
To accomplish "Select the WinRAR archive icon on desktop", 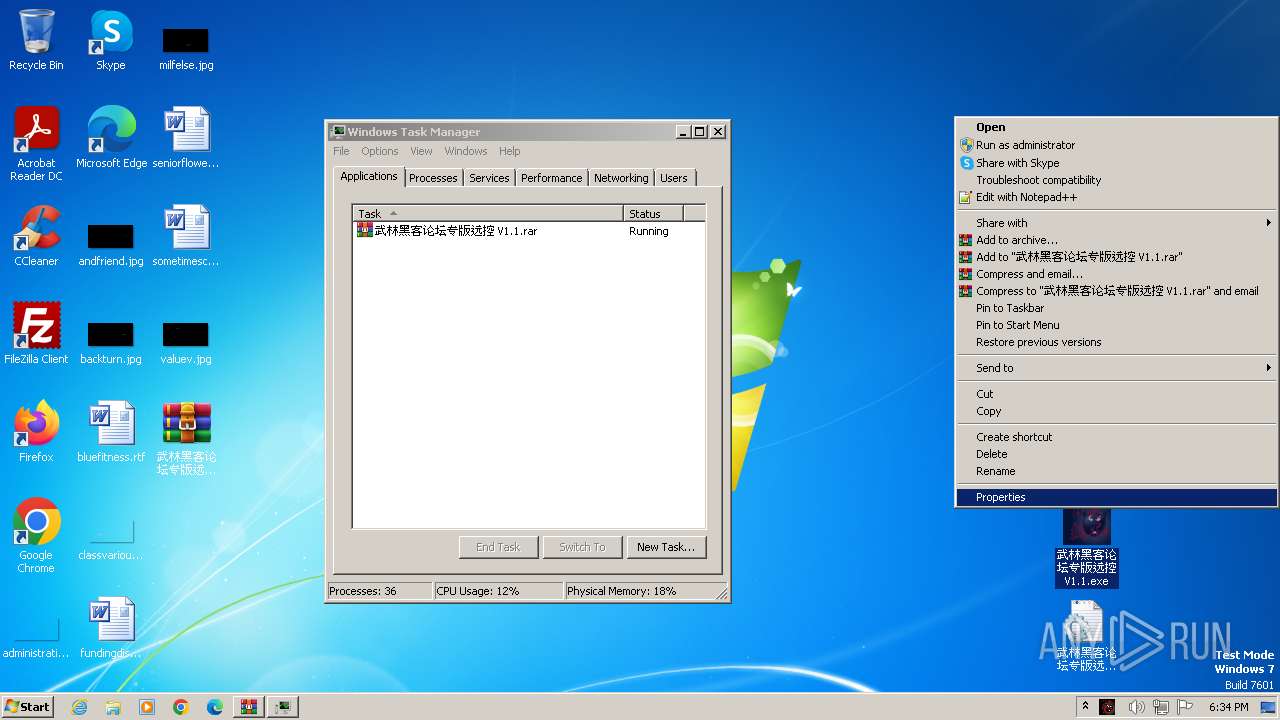I will [x=186, y=438].
